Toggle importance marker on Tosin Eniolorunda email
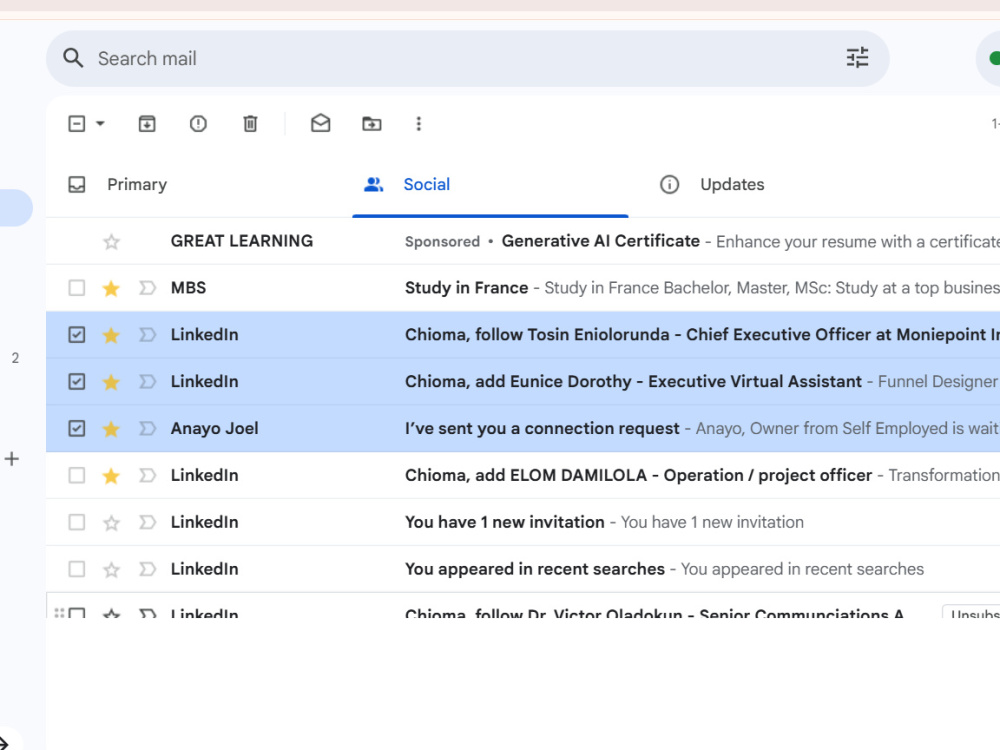Image resolution: width=1000 pixels, height=750 pixels. tap(147, 335)
